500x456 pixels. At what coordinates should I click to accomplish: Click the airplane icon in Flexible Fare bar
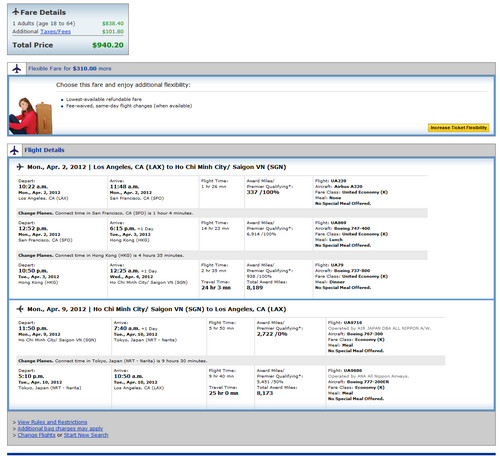17,69
